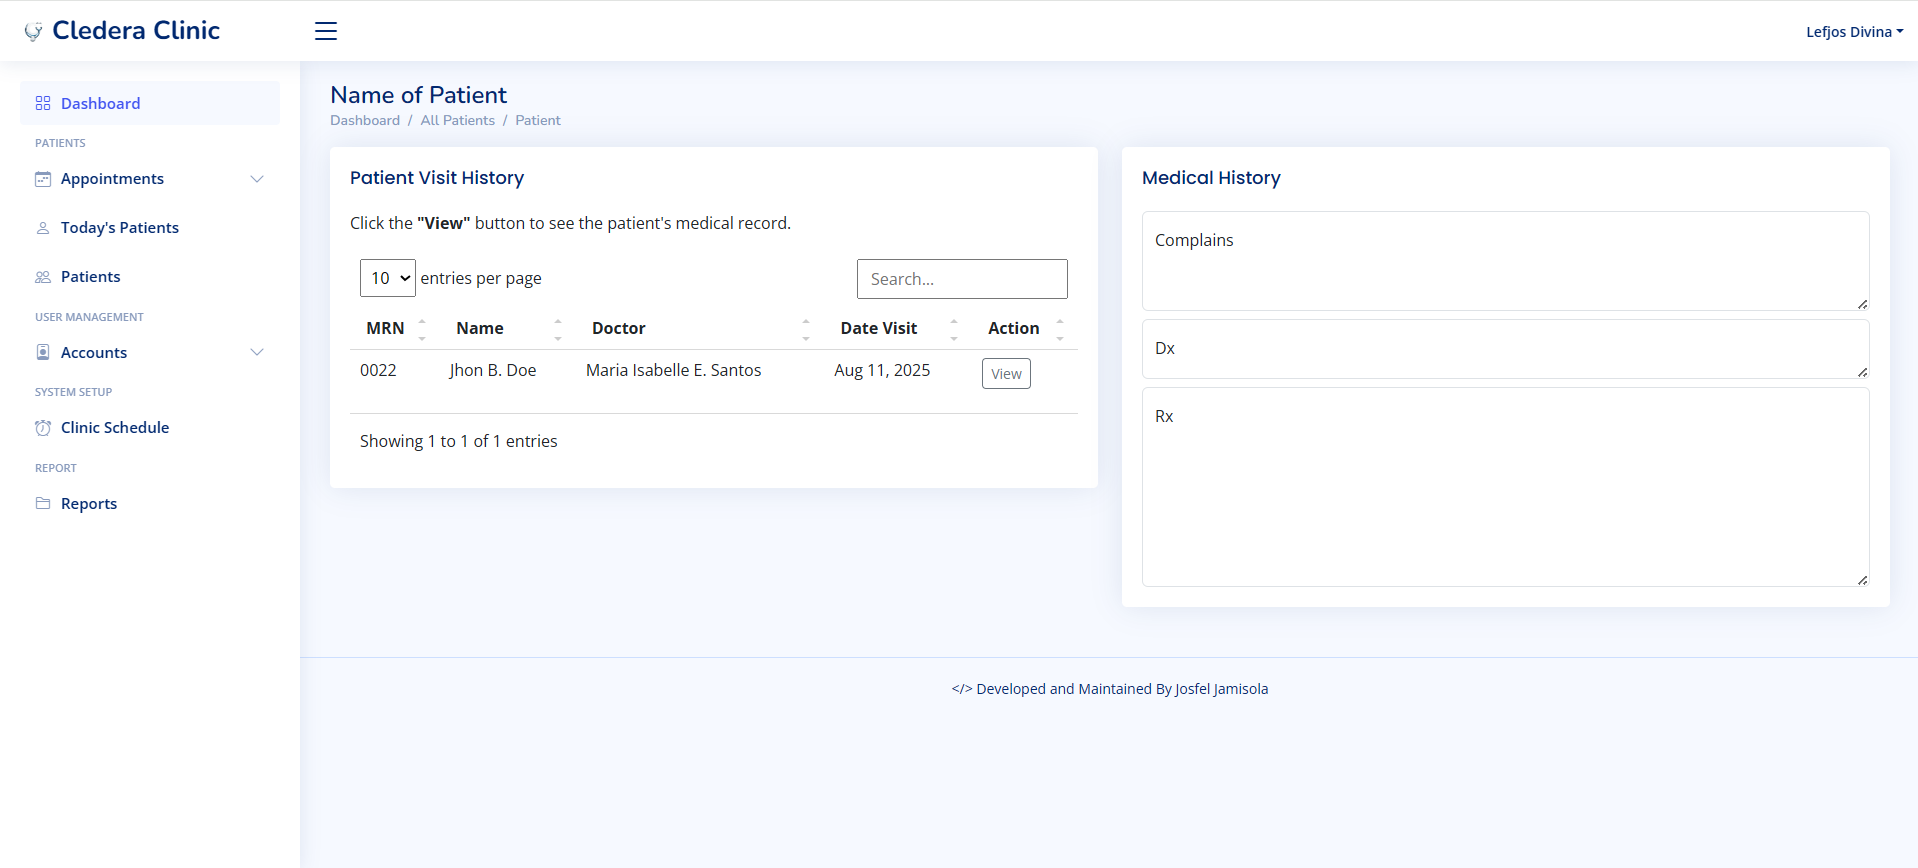Click the Clinic Schedule clock icon
1918x868 pixels.
pyautogui.click(x=43, y=428)
